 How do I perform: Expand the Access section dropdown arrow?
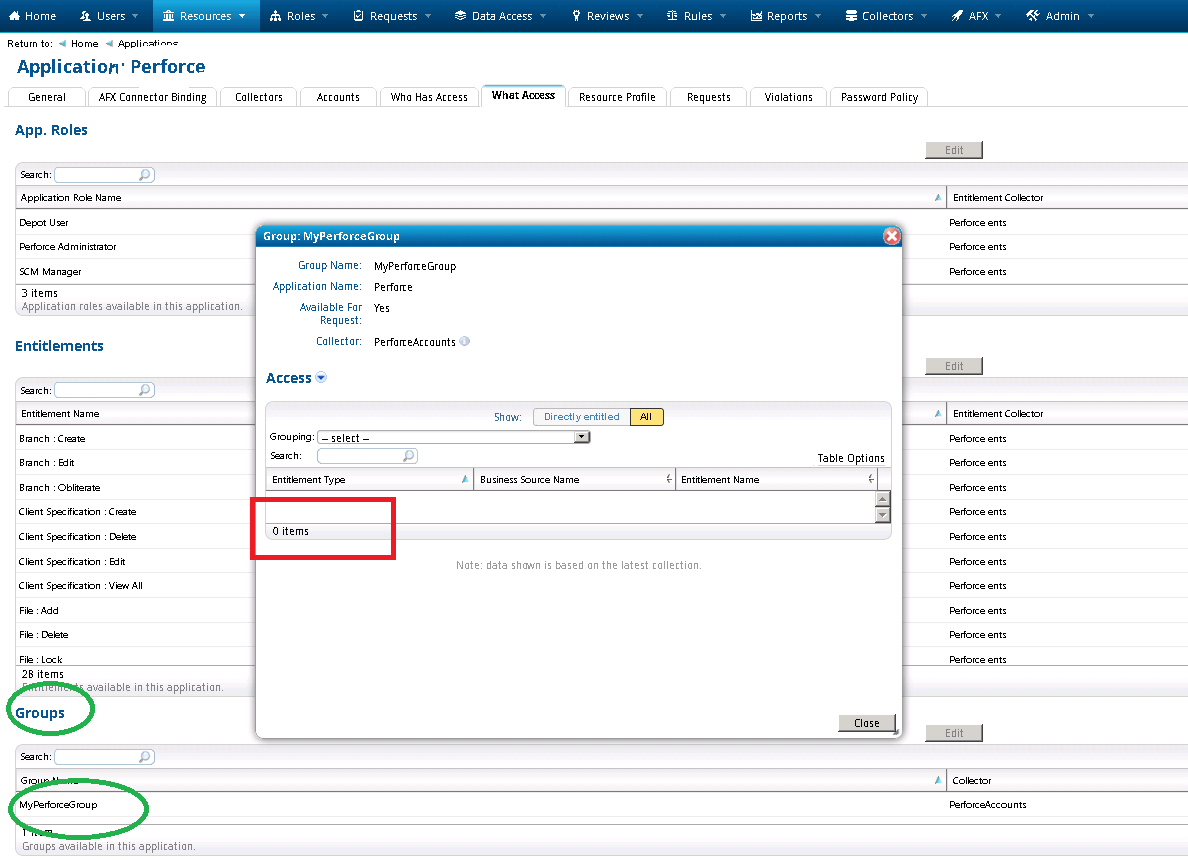tap(321, 378)
